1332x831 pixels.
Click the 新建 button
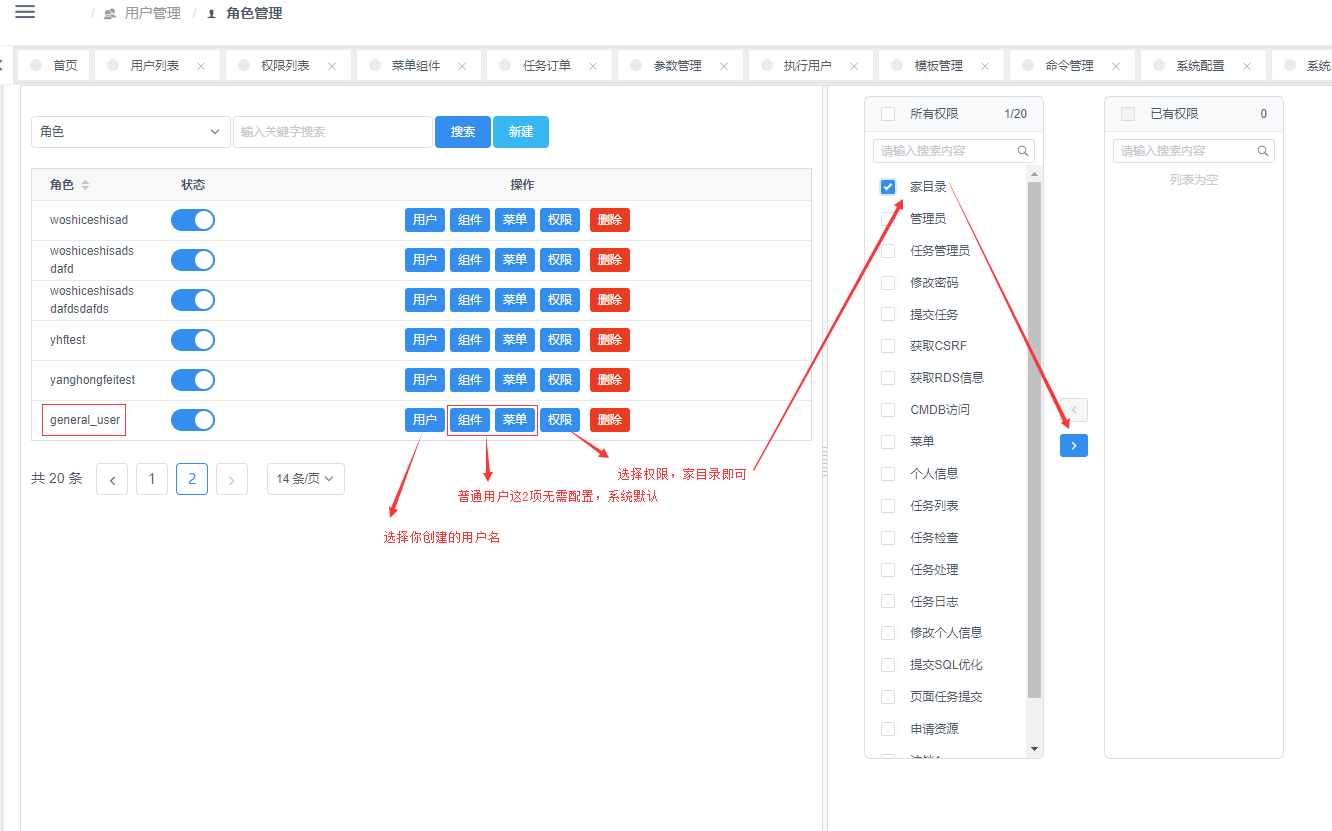tap(521, 132)
